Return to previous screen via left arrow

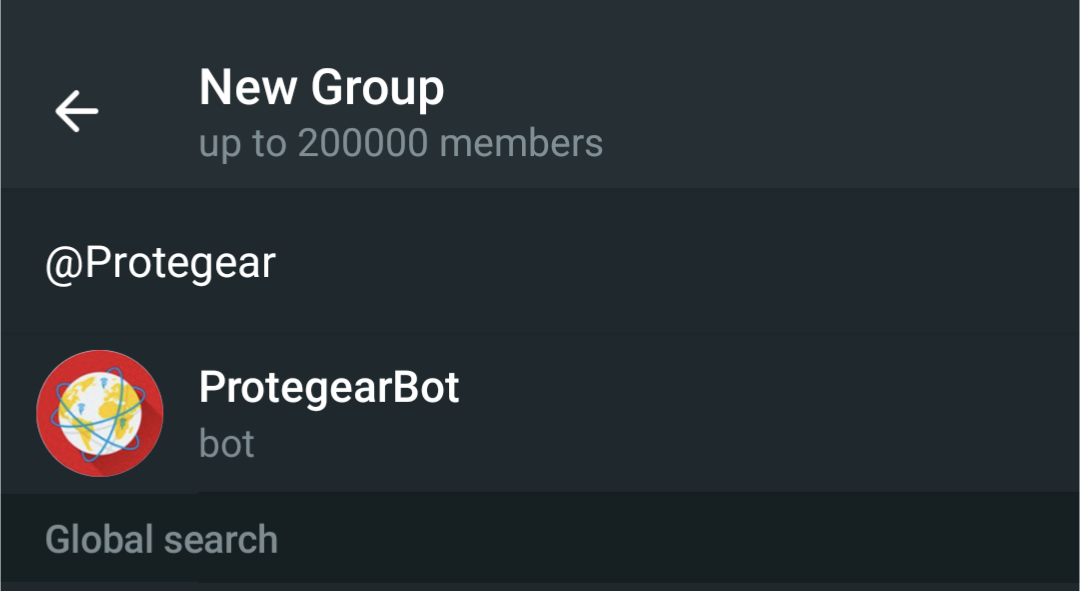point(76,110)
